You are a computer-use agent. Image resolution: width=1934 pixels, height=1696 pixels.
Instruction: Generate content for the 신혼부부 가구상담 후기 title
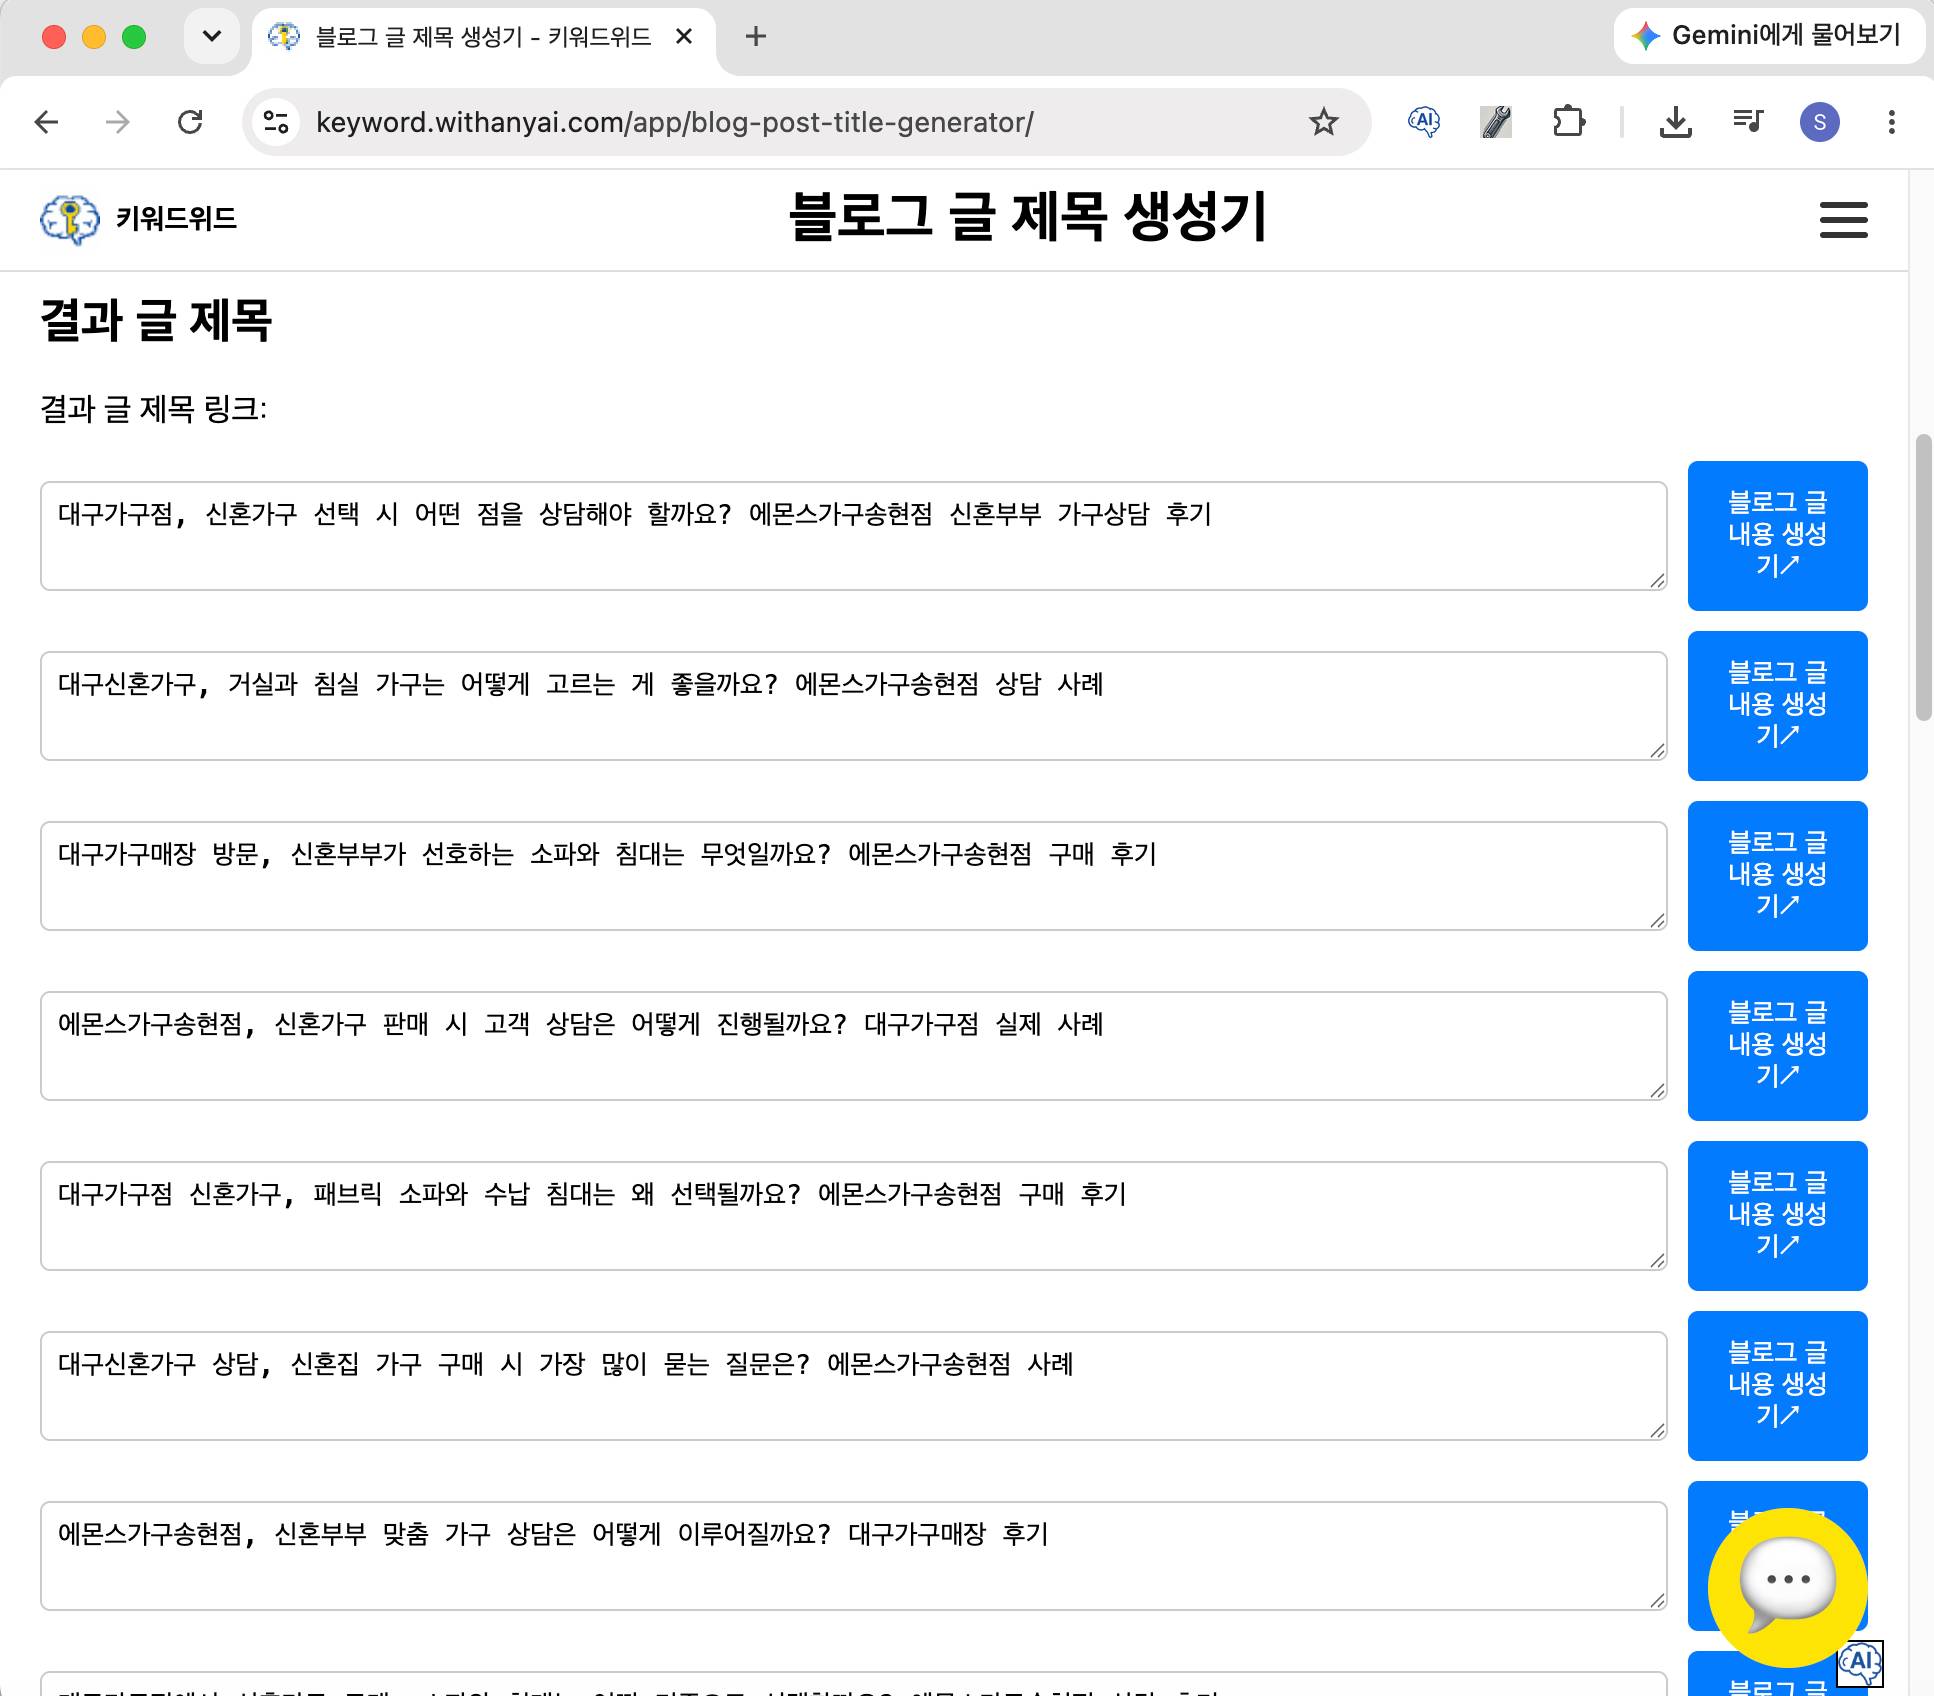tap(1777, 536)
